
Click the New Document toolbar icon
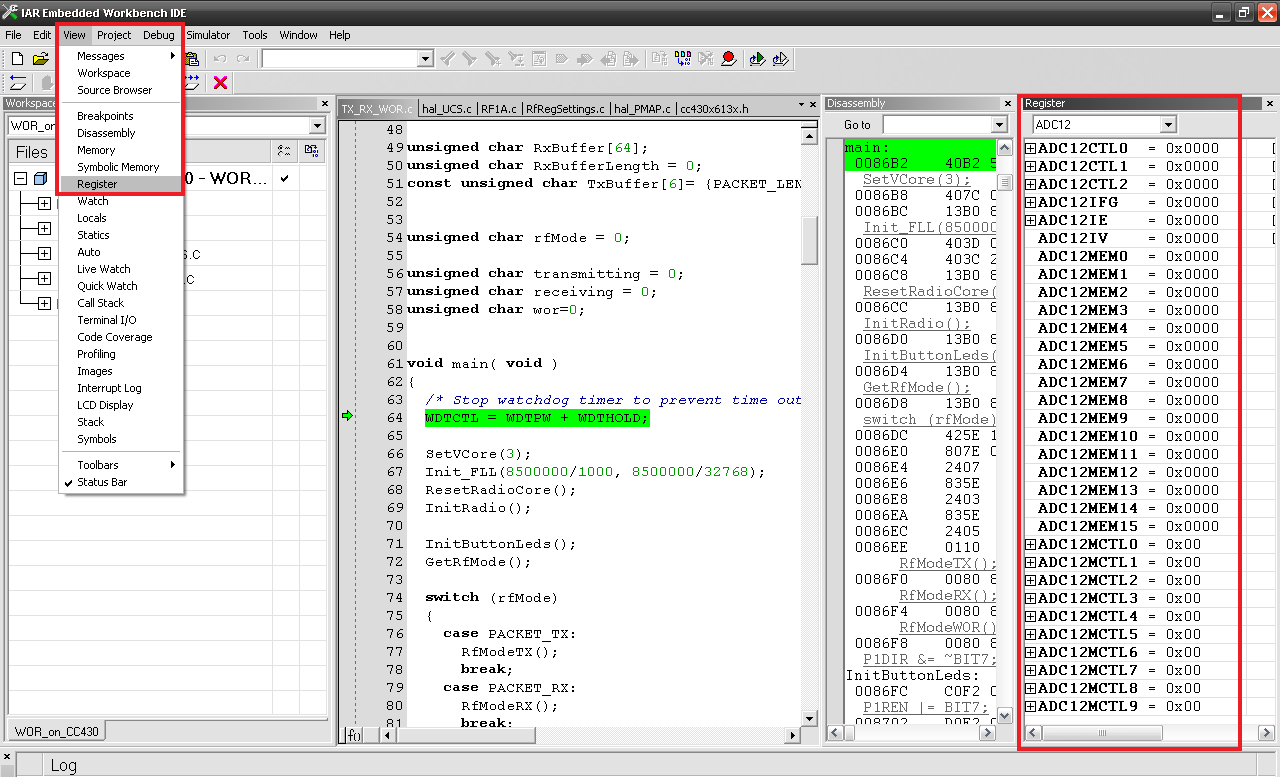17,59
